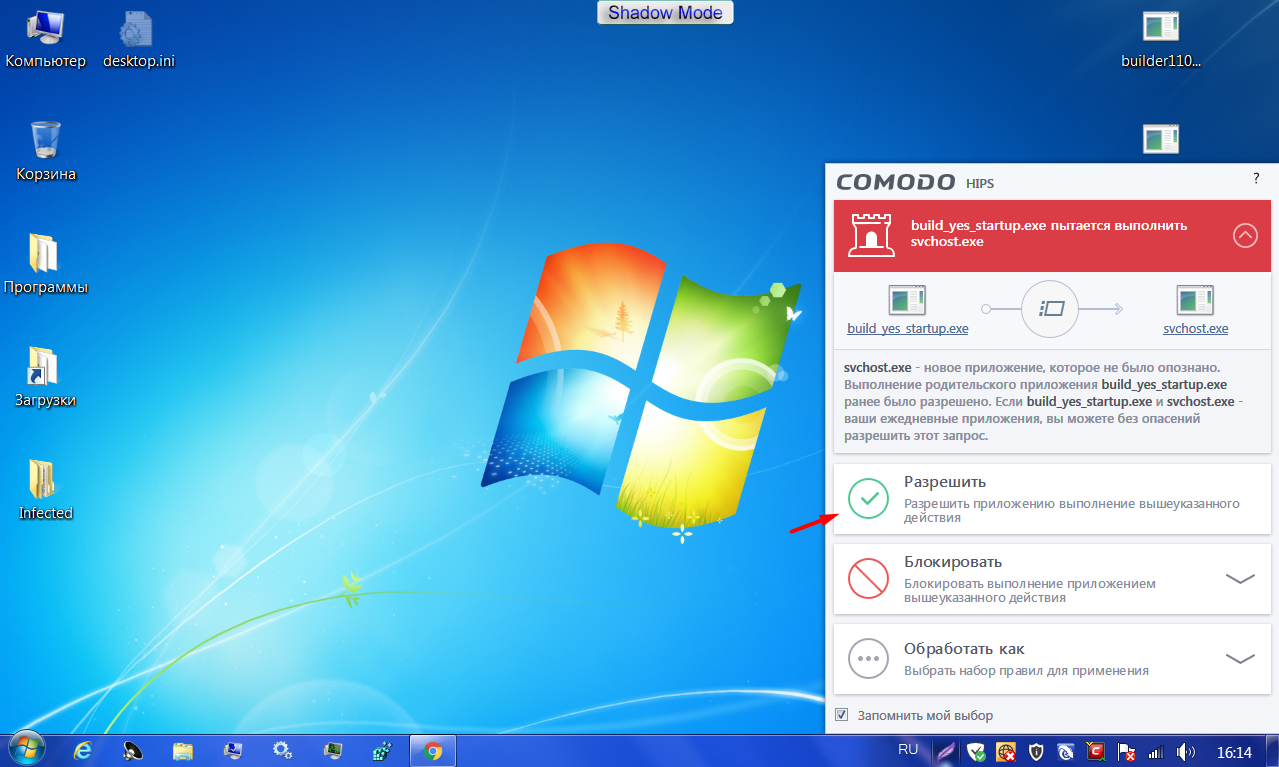Change the RU input language indicator
This screenshot has width=1279, height=767.
[908, 749]
